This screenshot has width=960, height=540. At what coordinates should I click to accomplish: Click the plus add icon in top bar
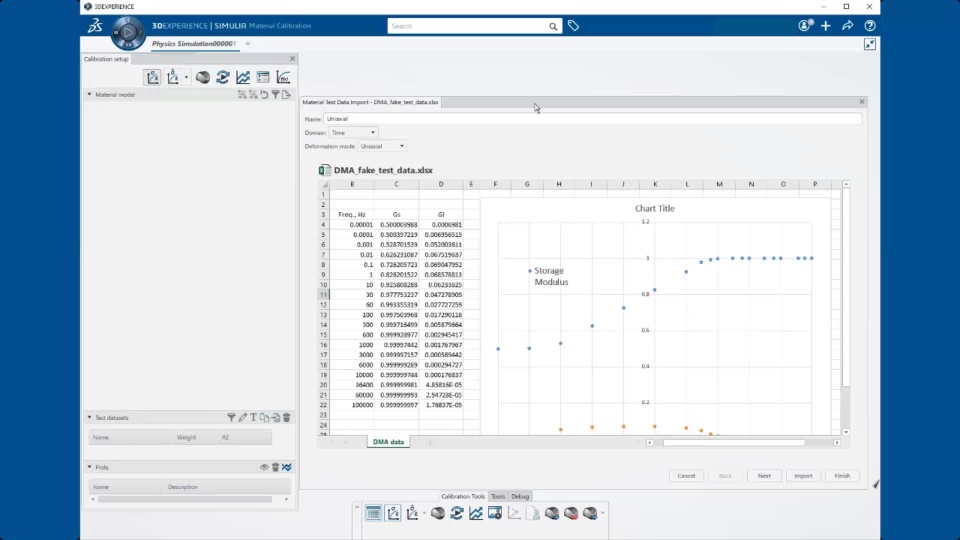pos(826,26)
